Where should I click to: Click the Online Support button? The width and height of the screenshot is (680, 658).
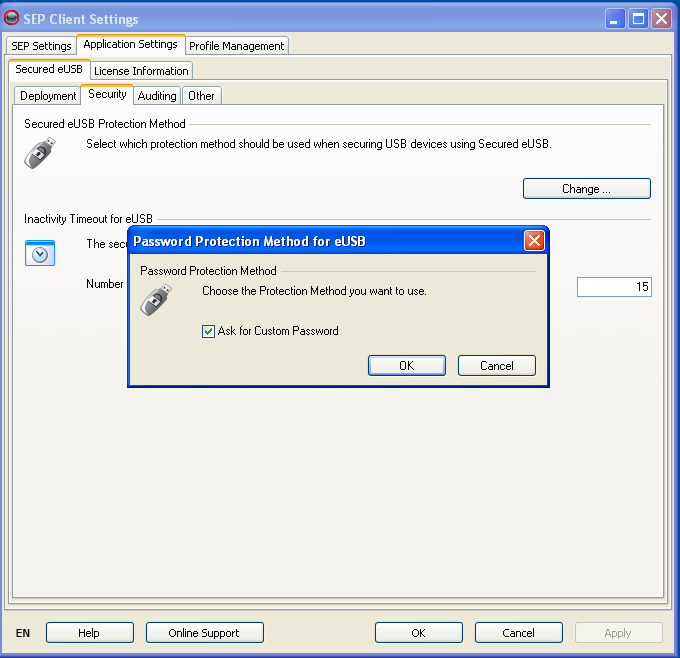(x=205, y=633)
